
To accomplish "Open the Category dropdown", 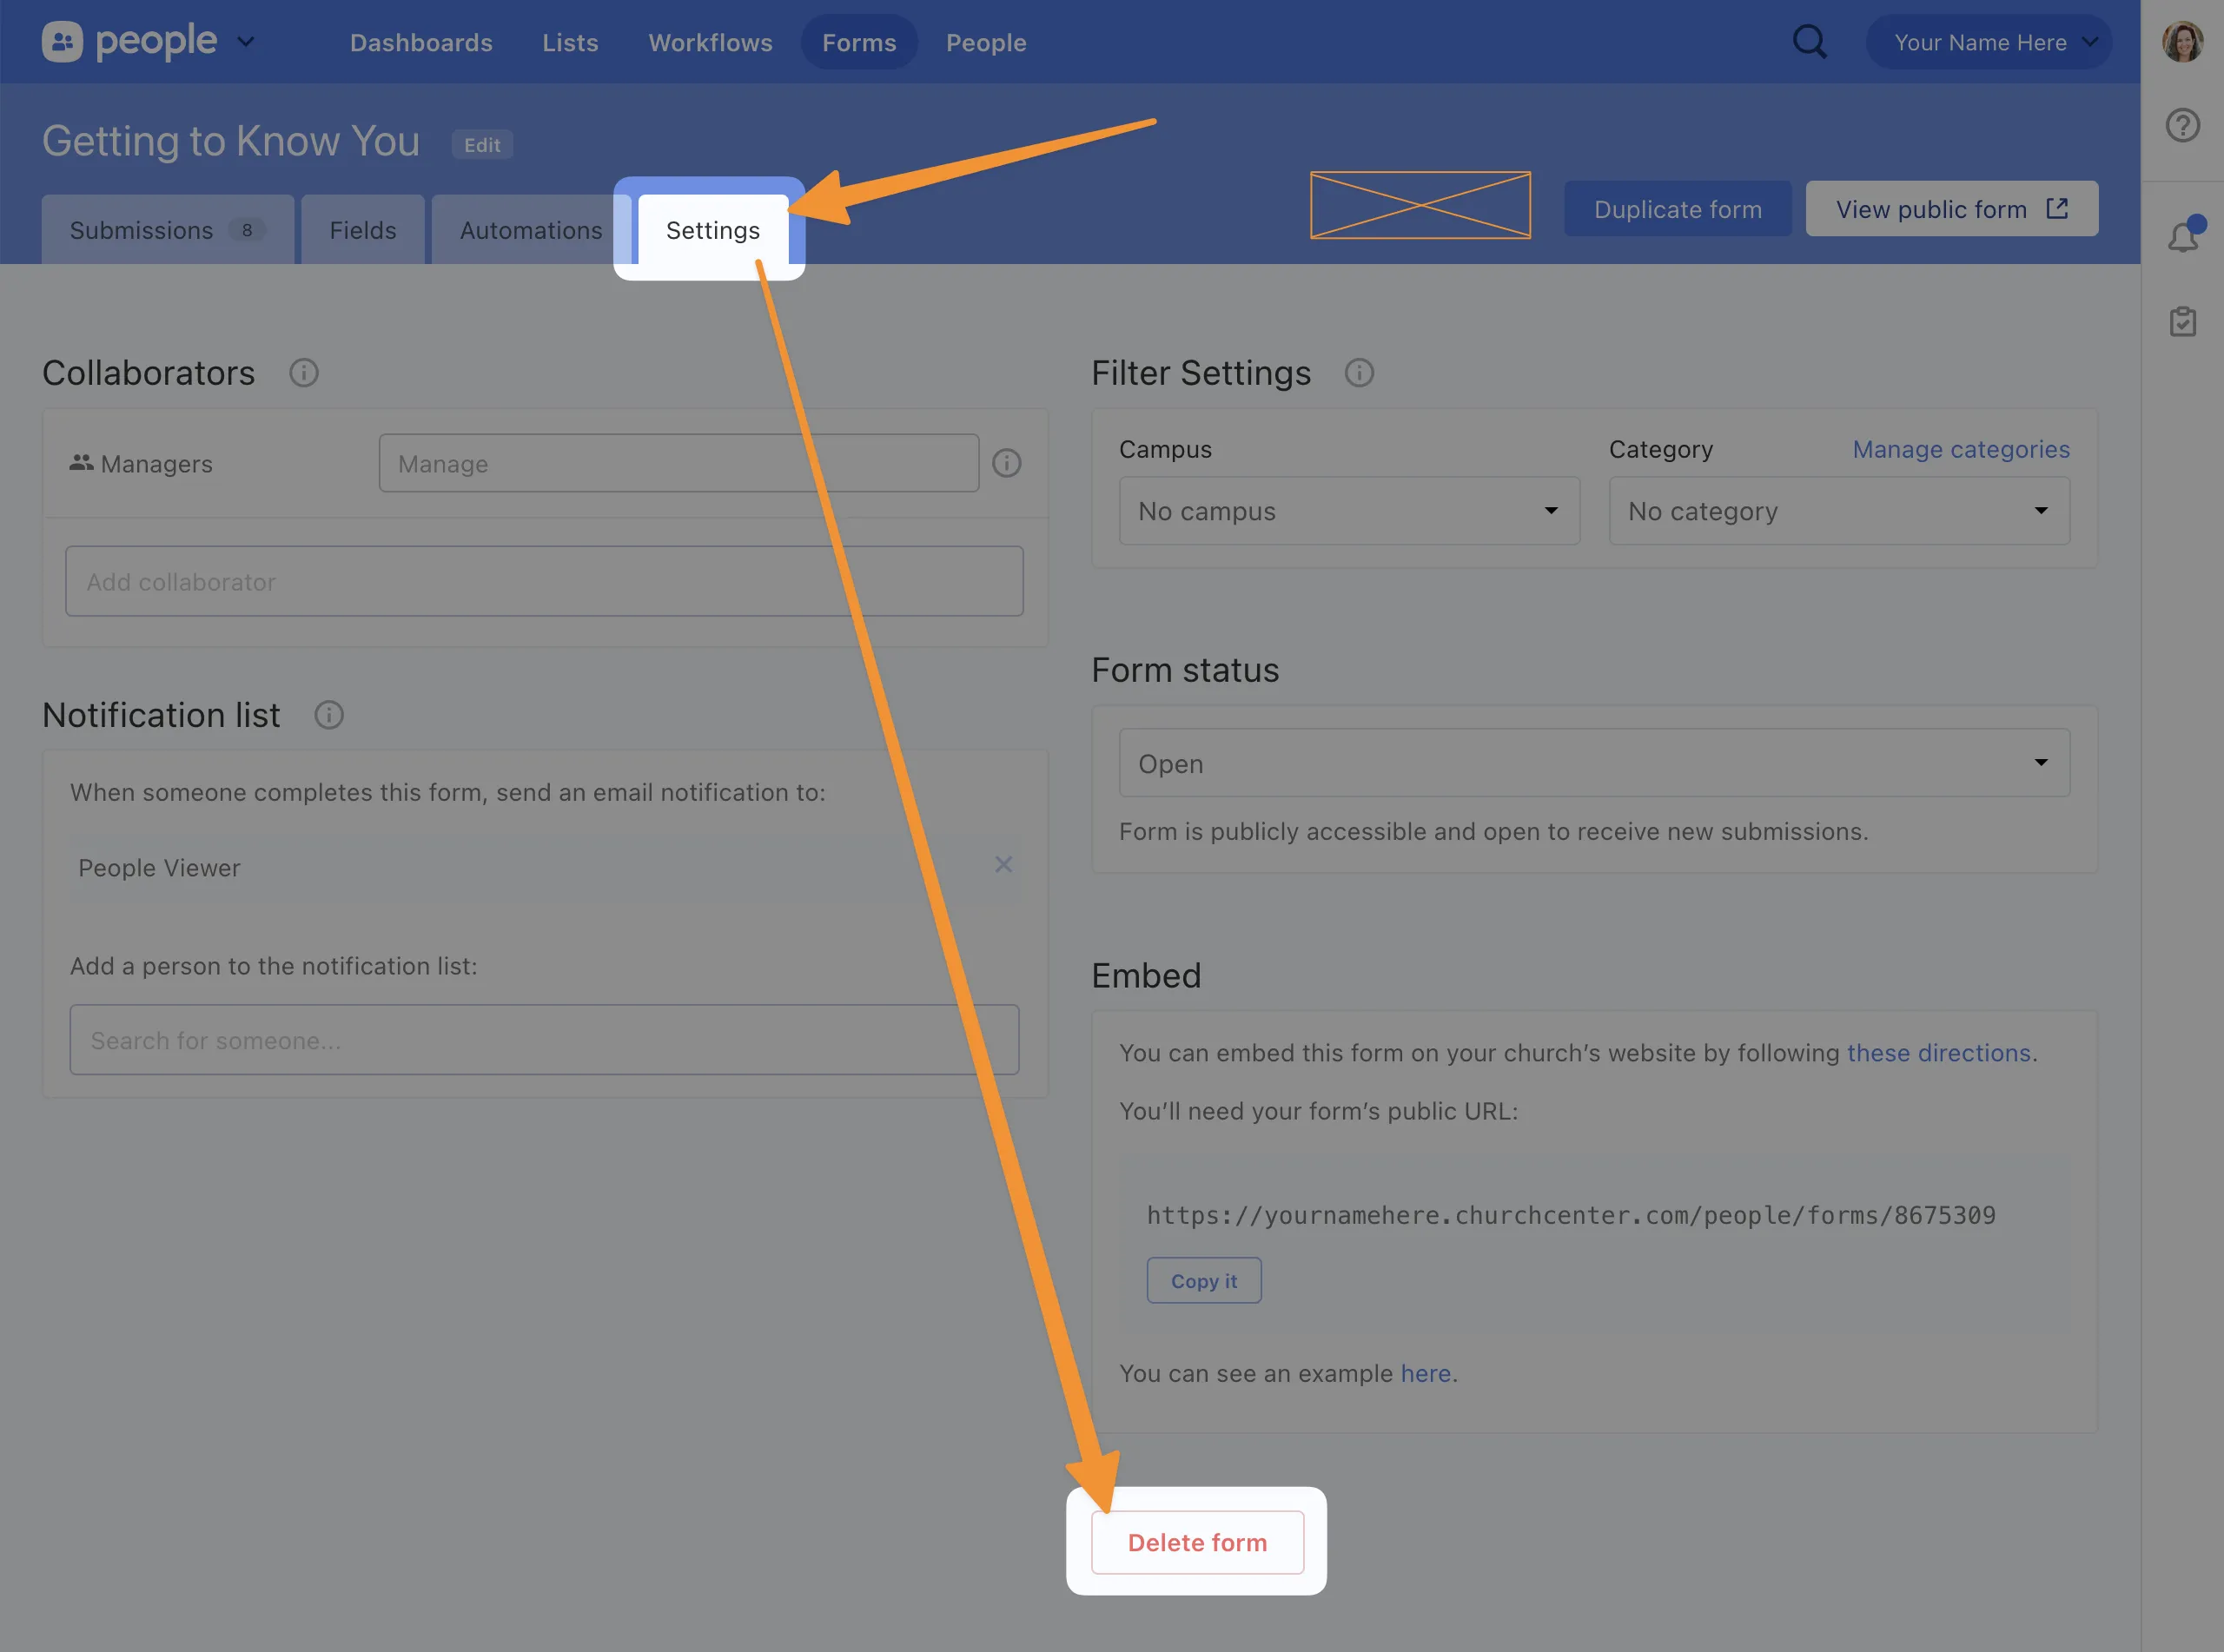I will point(1838,511).
